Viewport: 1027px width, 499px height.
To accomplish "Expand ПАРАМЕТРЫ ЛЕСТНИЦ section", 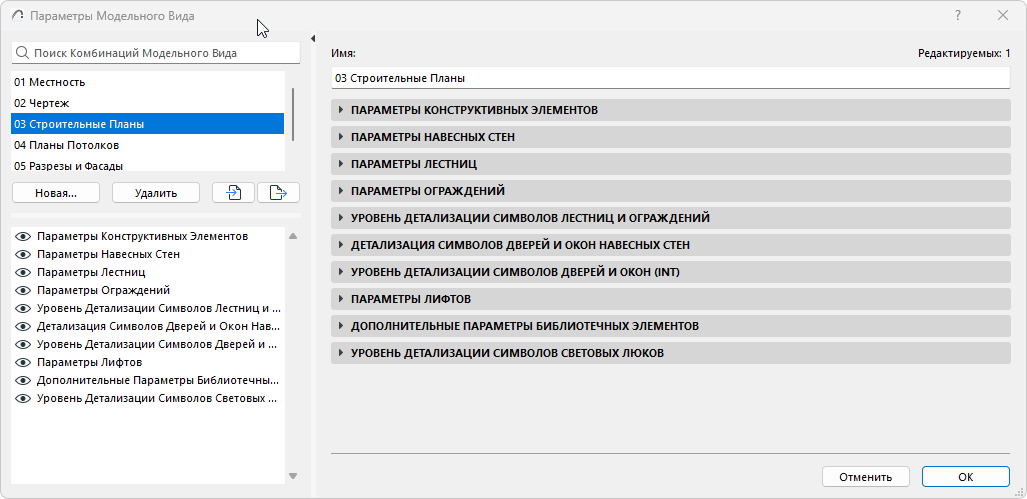I will point(671,164).
